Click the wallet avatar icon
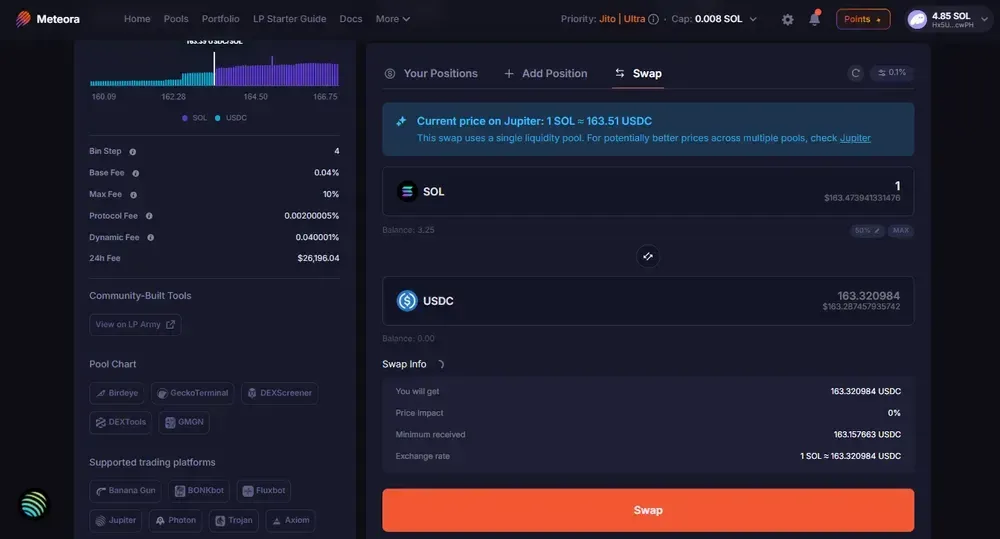This screenshot has height=539, width=1000. 917,20
